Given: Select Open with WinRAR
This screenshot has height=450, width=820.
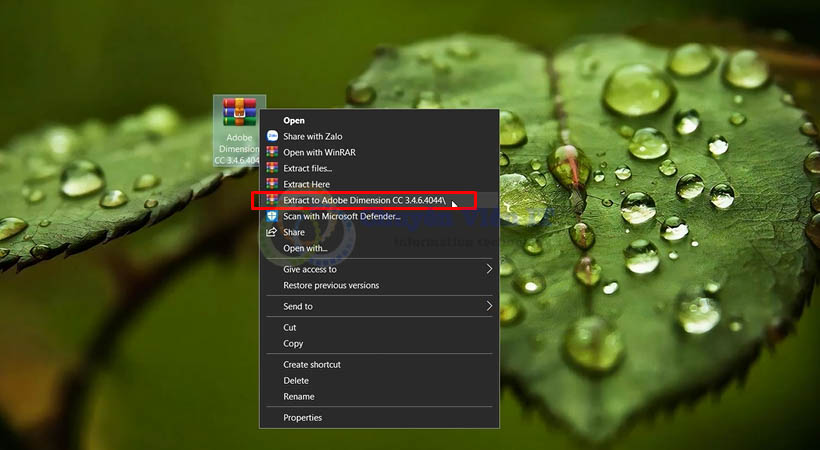Looking at the screenshot, I should [320, 152].
